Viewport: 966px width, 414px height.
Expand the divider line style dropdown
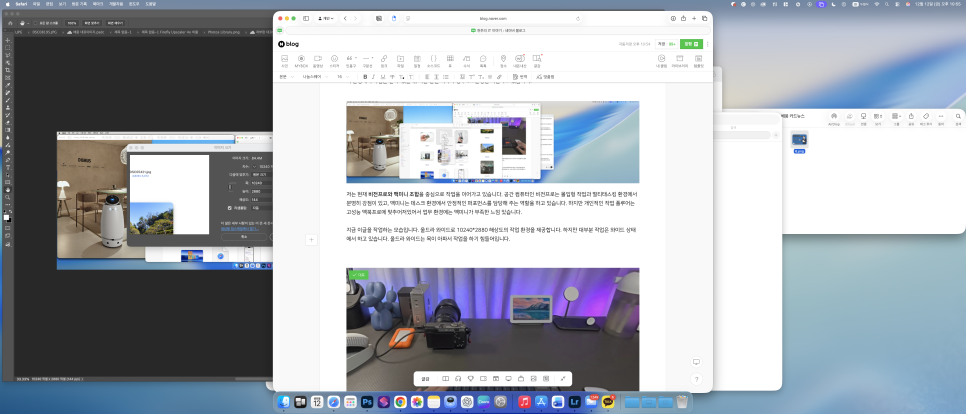coord(373,58)
